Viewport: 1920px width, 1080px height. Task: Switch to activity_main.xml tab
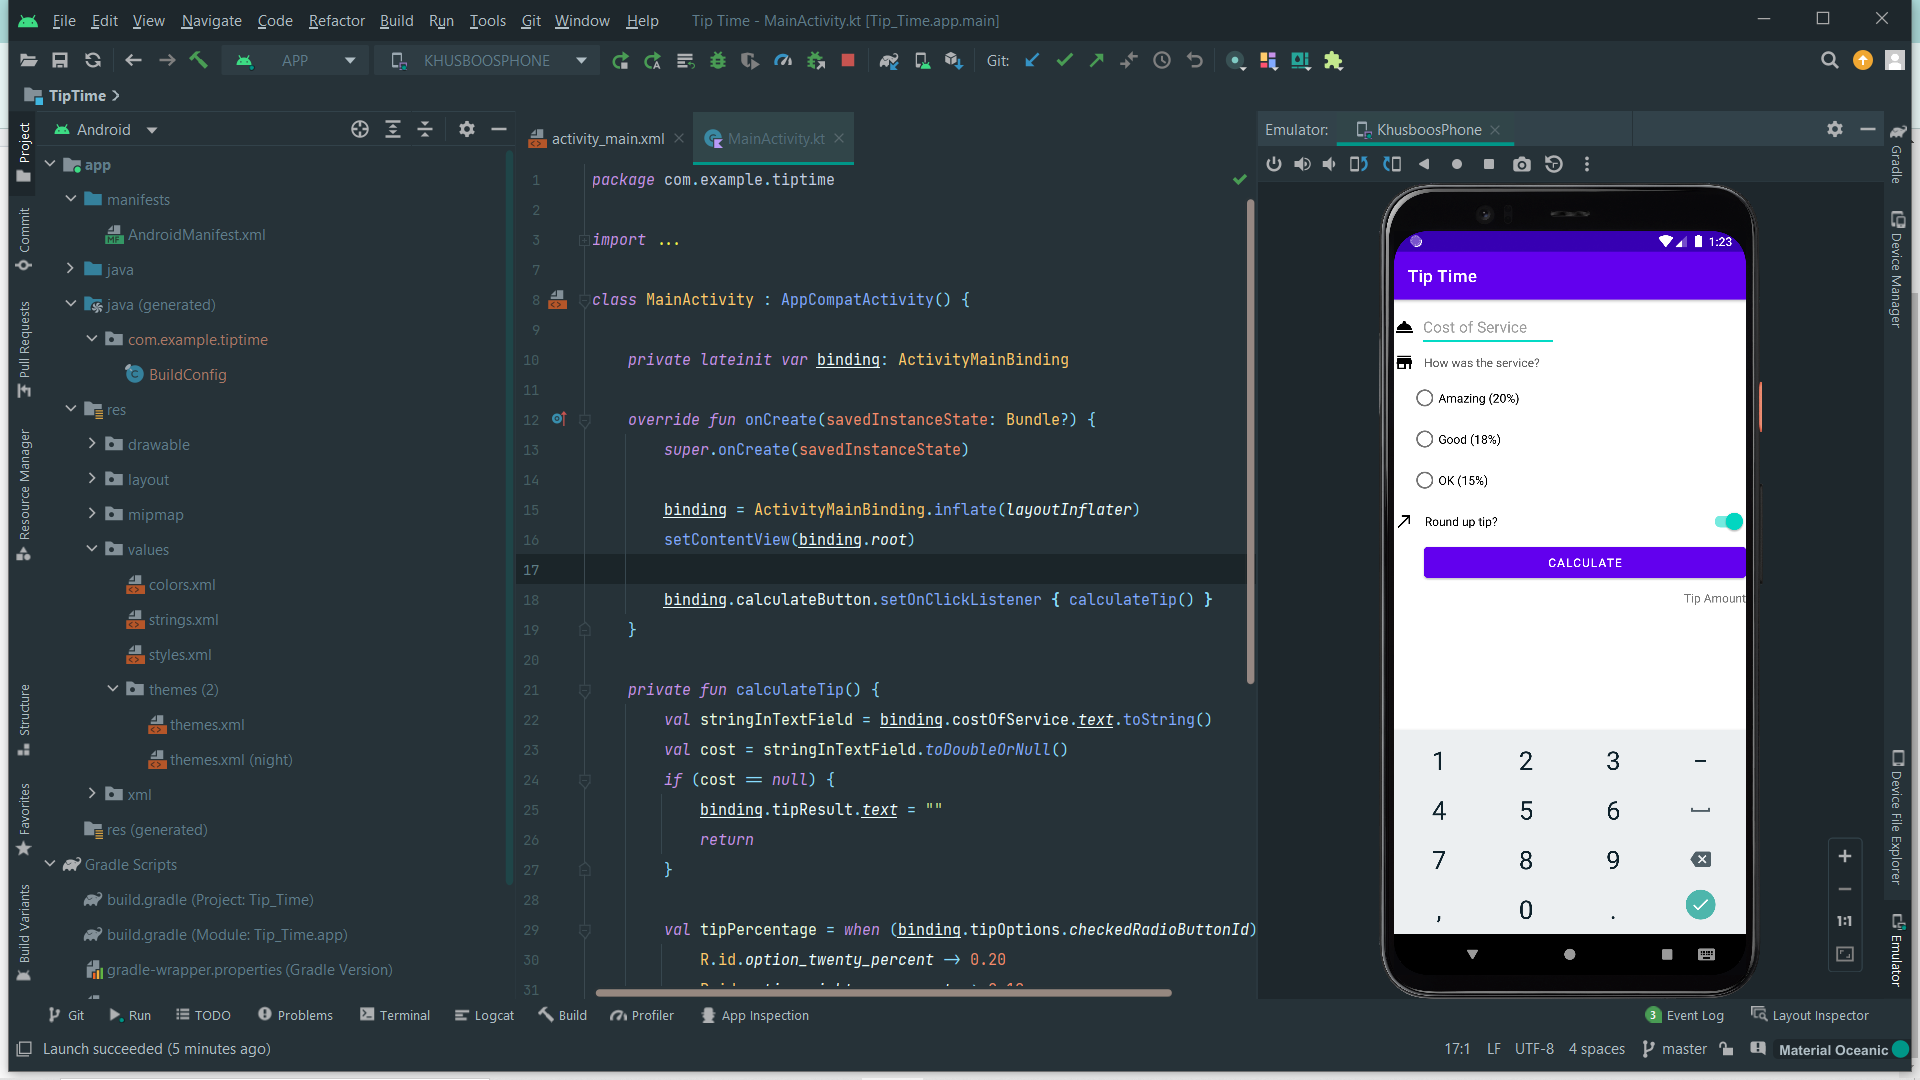point(607,139)
